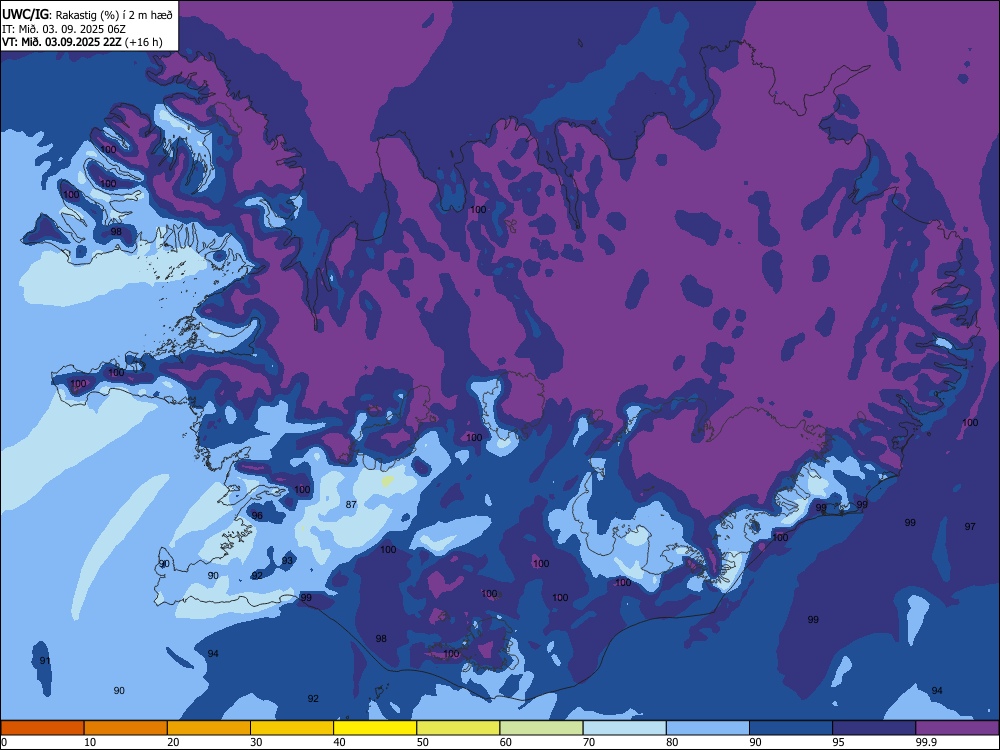
Task: Click the legend label '70'
Action: pyautogui.click(x=589, y=742)
